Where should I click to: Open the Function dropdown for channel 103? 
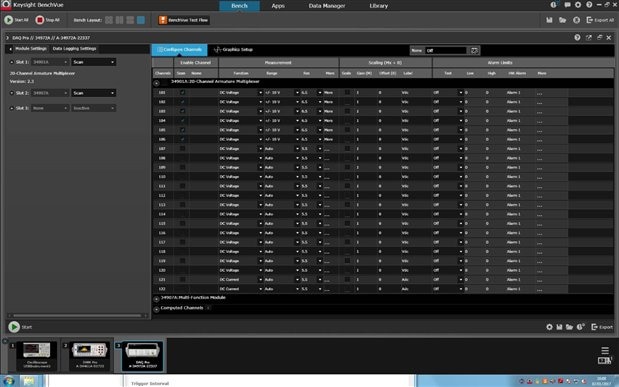tap(241, 111)
